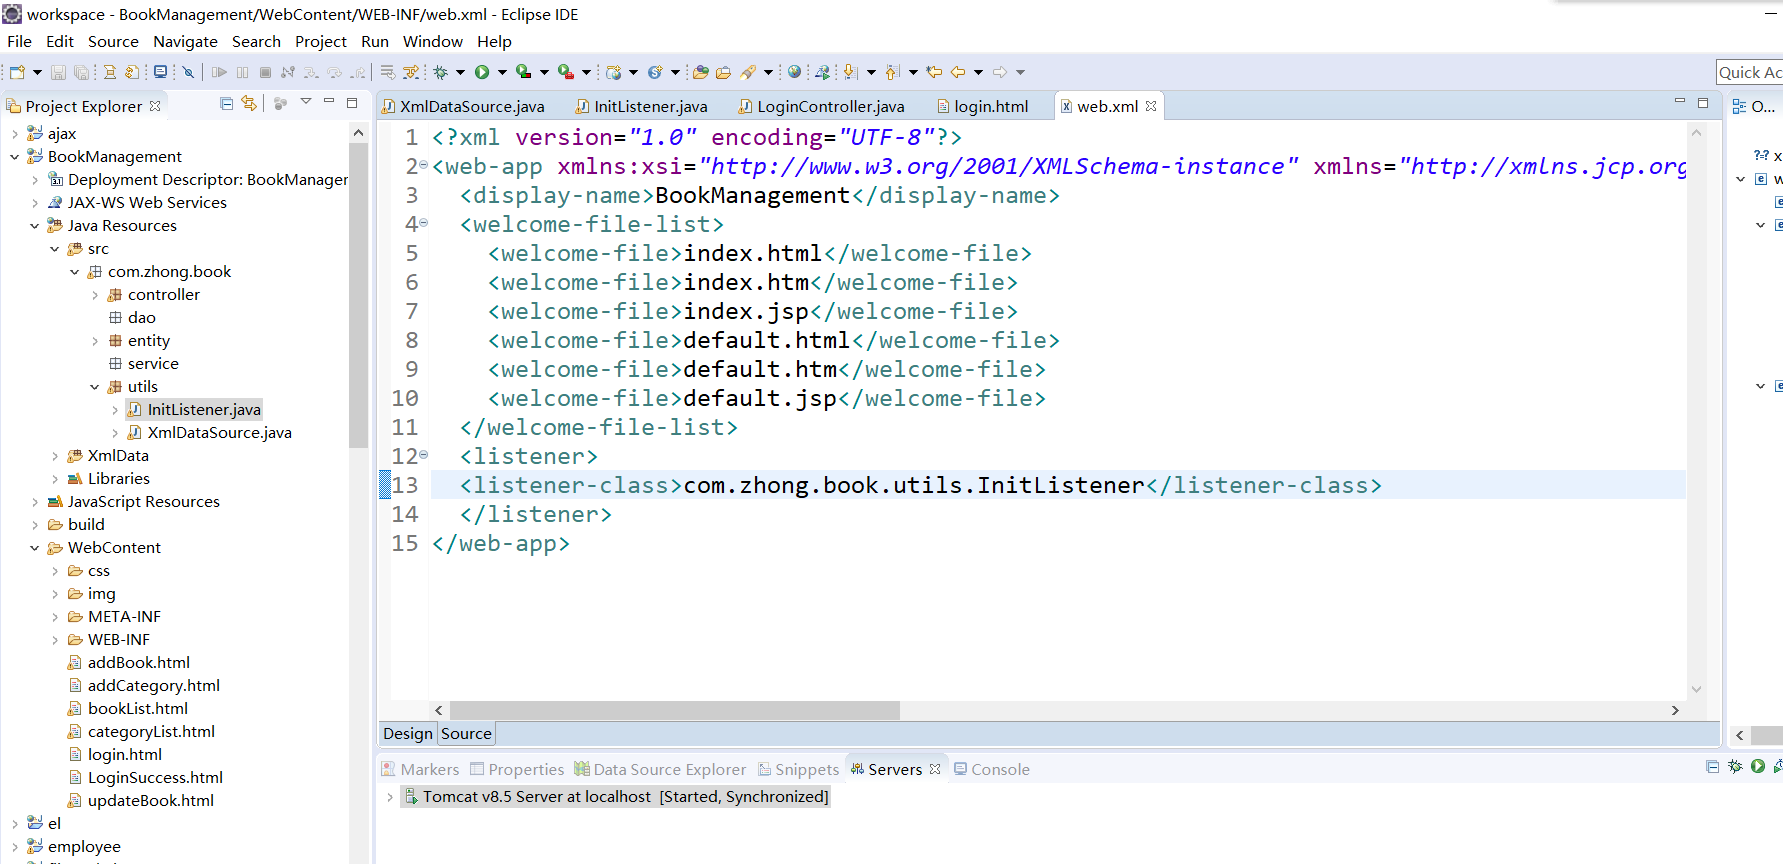Click the Forward navigation arrow icon

[x=1000, y=72]
